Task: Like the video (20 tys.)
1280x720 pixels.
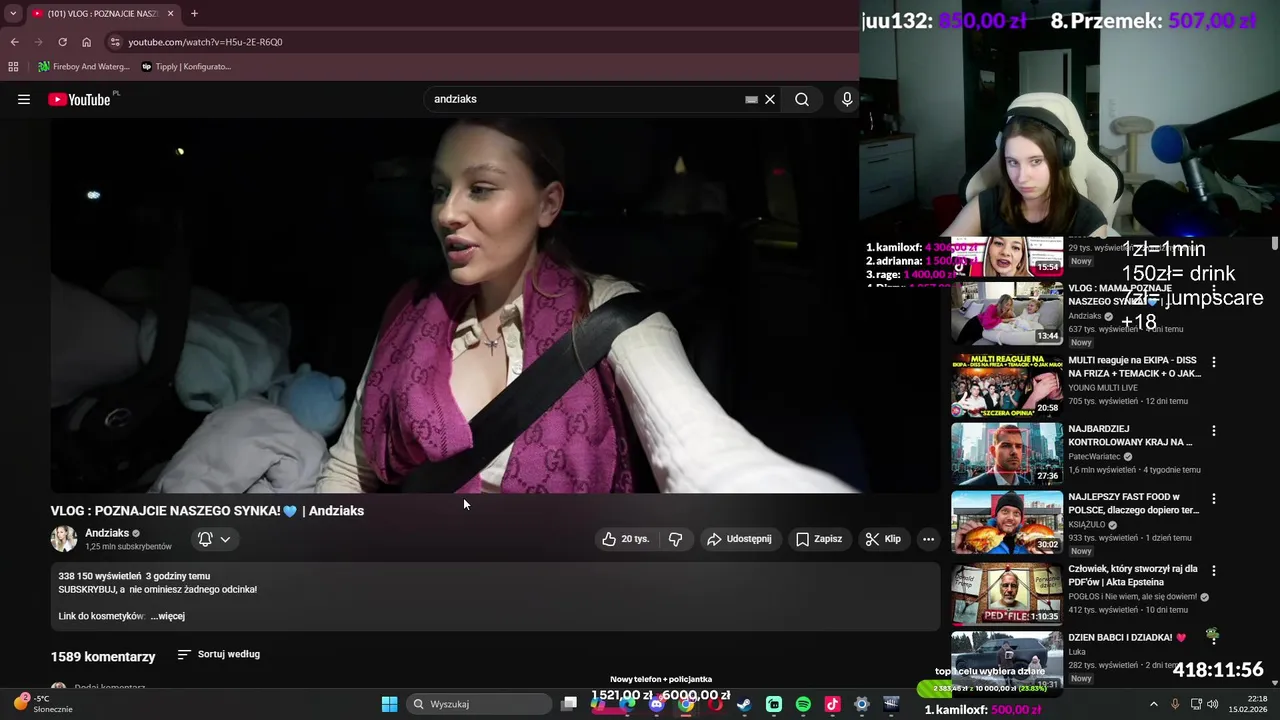Action: [x=626, y=539]
